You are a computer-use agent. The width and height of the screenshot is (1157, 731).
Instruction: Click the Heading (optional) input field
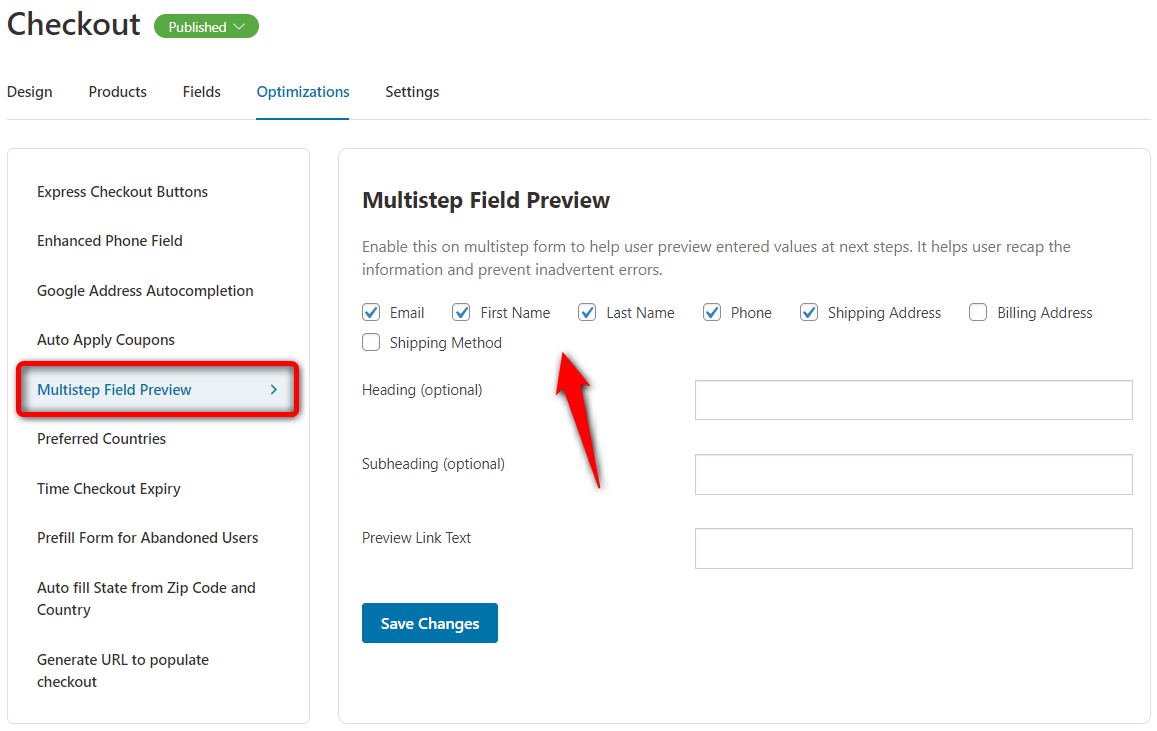tap(913, 400)
